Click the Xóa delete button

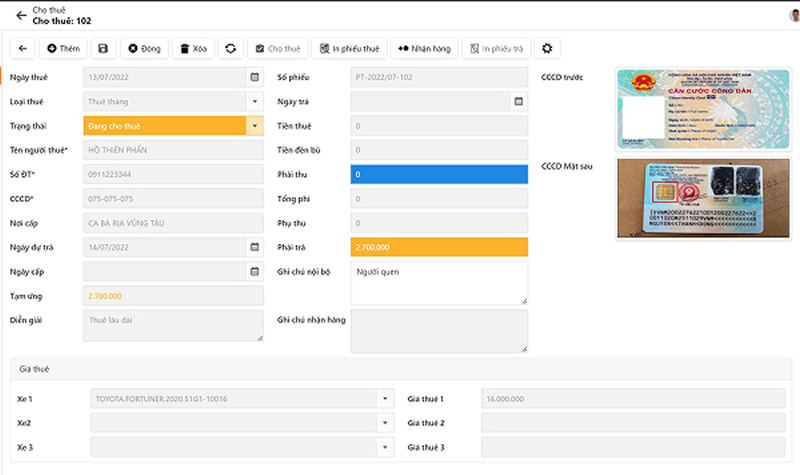click(193, 48)
